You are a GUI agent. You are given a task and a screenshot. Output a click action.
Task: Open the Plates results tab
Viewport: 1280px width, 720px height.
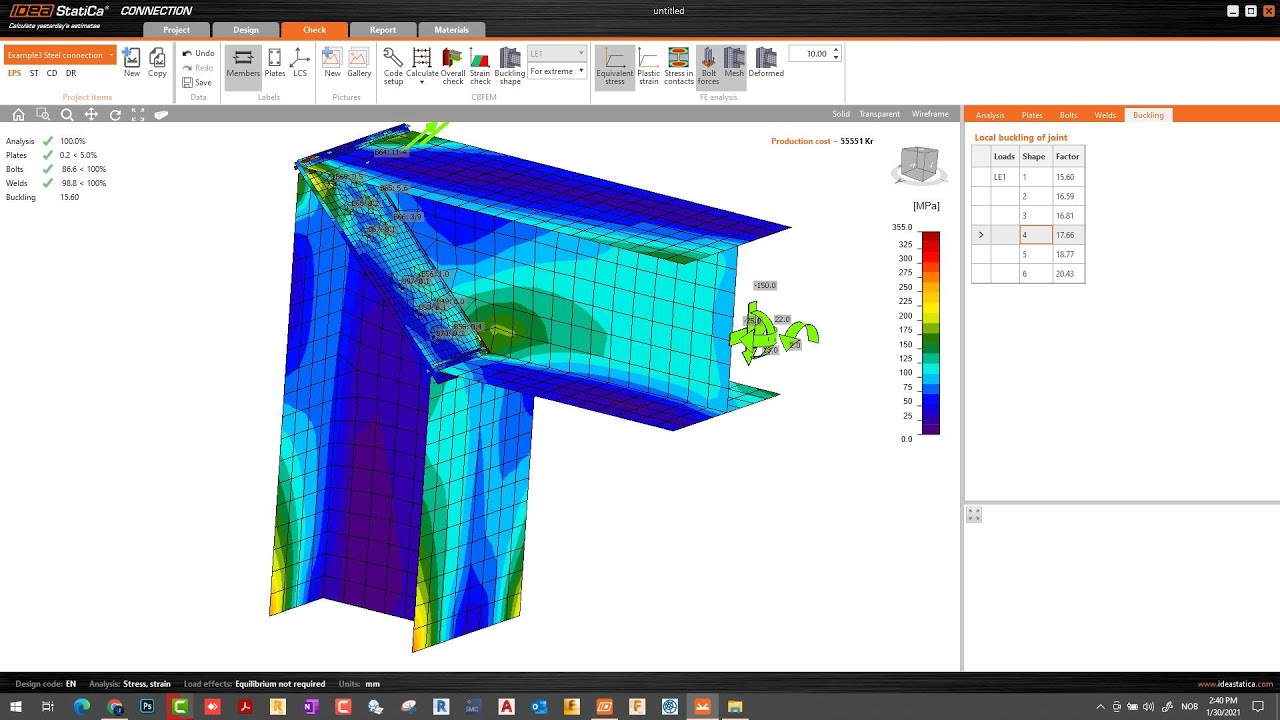(x=1032, y=115)
